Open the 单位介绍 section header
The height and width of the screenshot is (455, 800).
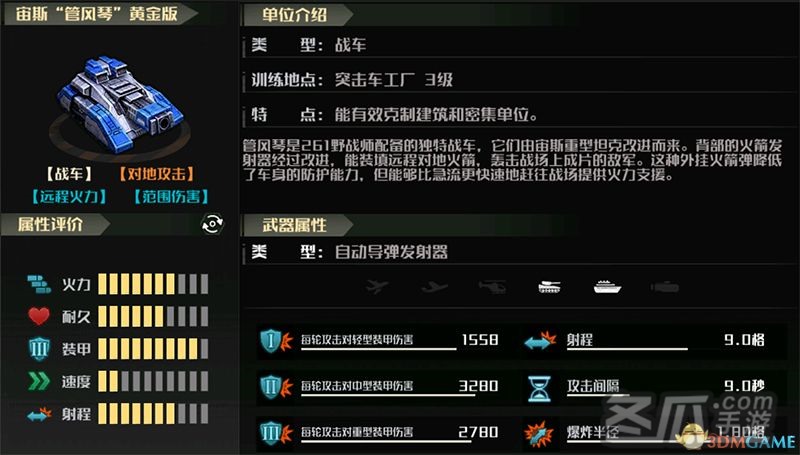point(297,15)
